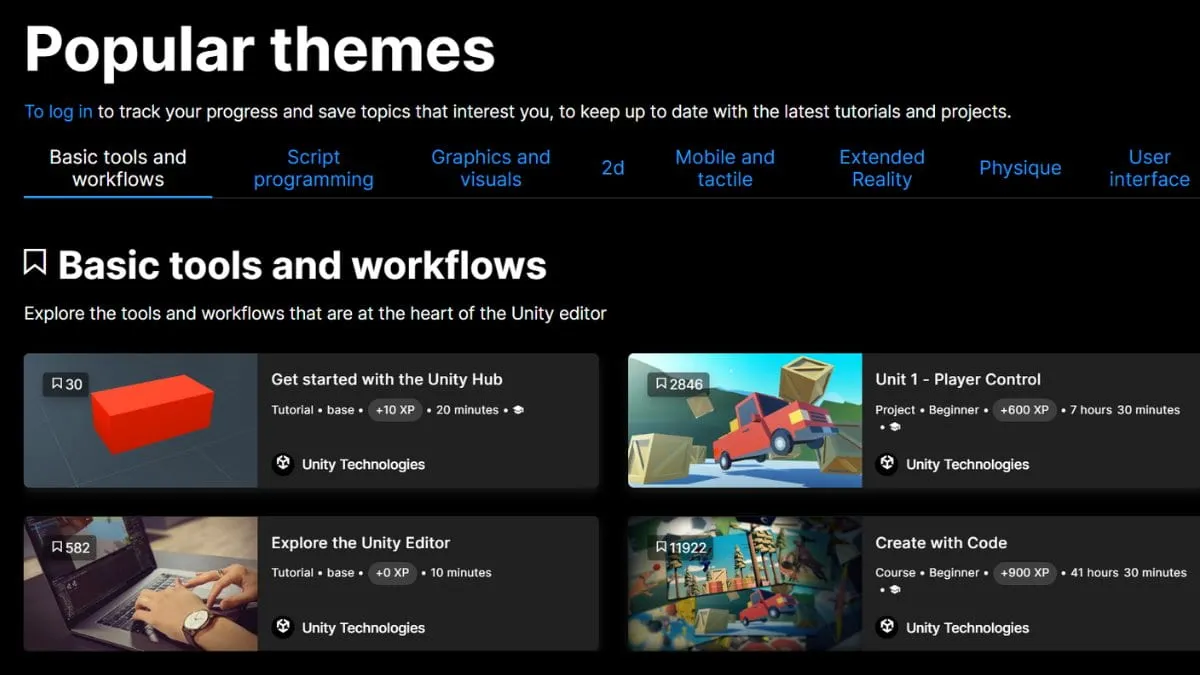
Task: Switch to the Script programming tab
Action: (313, 168)
